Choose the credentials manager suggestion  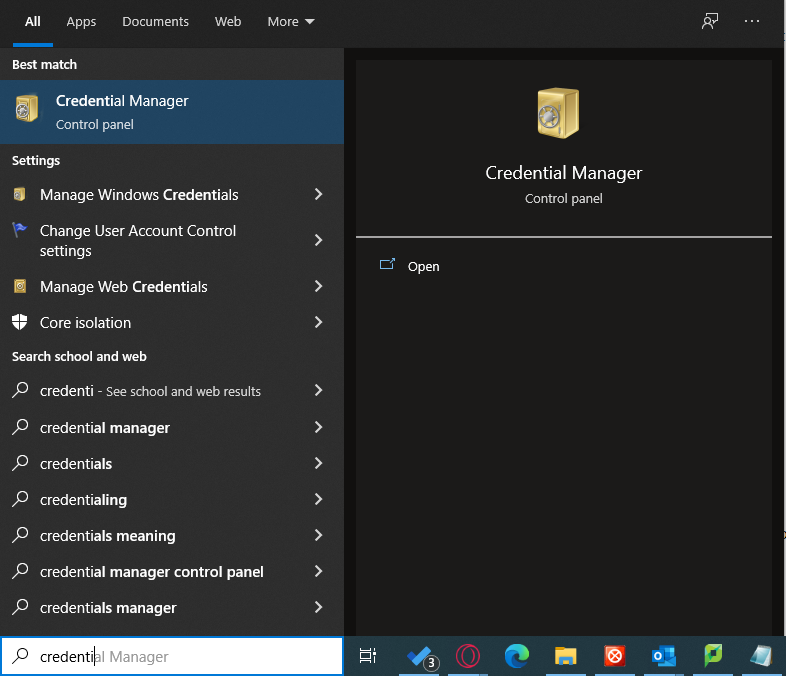click(x=172, y=608)
